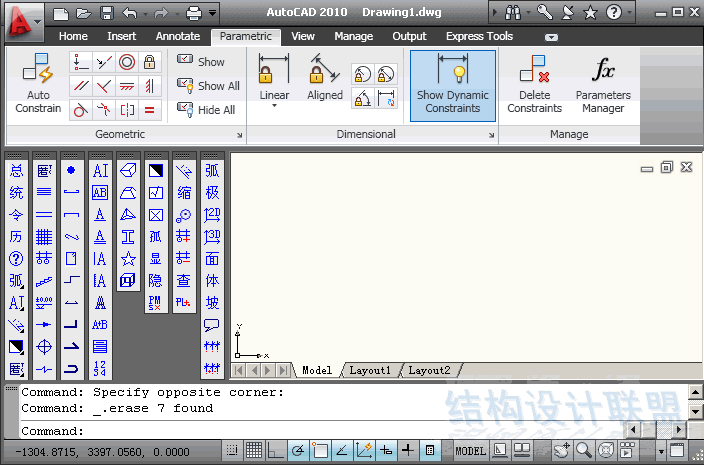Select the Diameter dimensional constraint icon
Image resolution: width=704 pixels, height=465 pixels.
tap(386, 75)
